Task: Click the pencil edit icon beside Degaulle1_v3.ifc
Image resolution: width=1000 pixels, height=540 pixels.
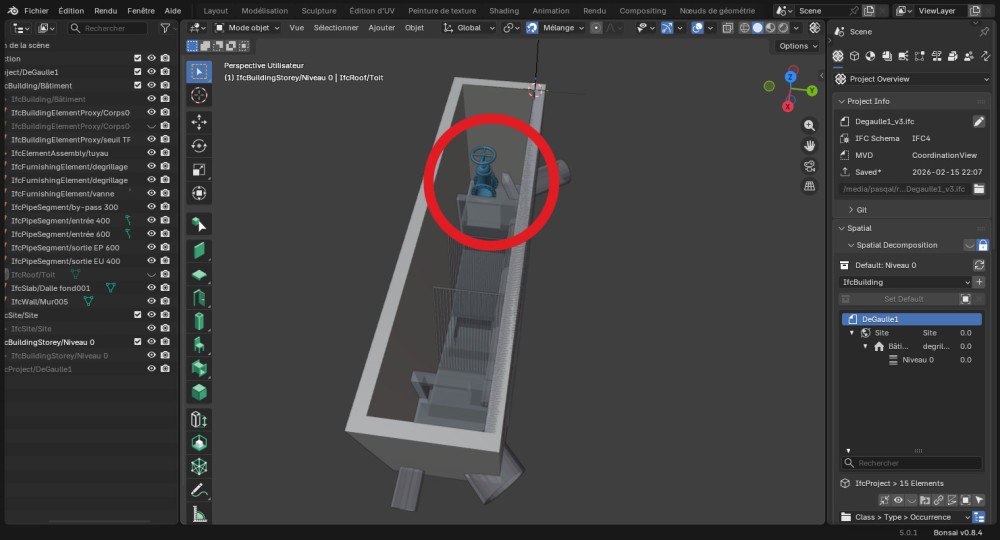Action: pyautogui.click(x=979, y=121)
